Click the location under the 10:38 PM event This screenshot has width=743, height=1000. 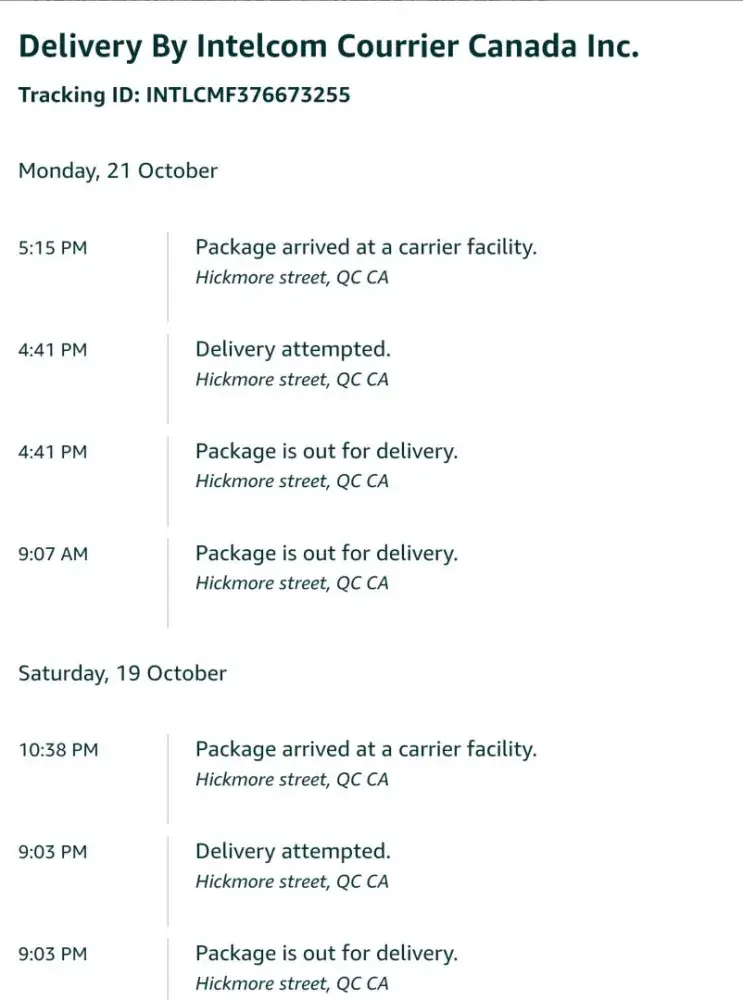291,780
